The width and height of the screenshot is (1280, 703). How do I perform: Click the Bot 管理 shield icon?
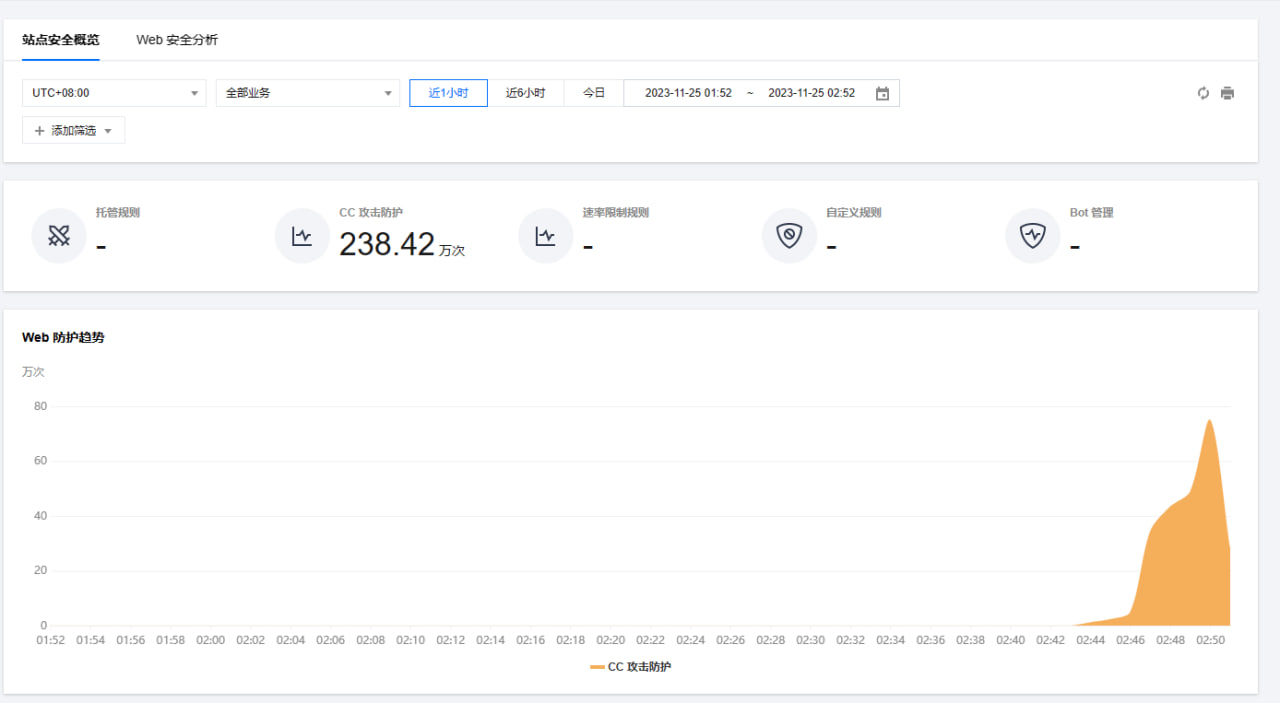pos(1032,236)
